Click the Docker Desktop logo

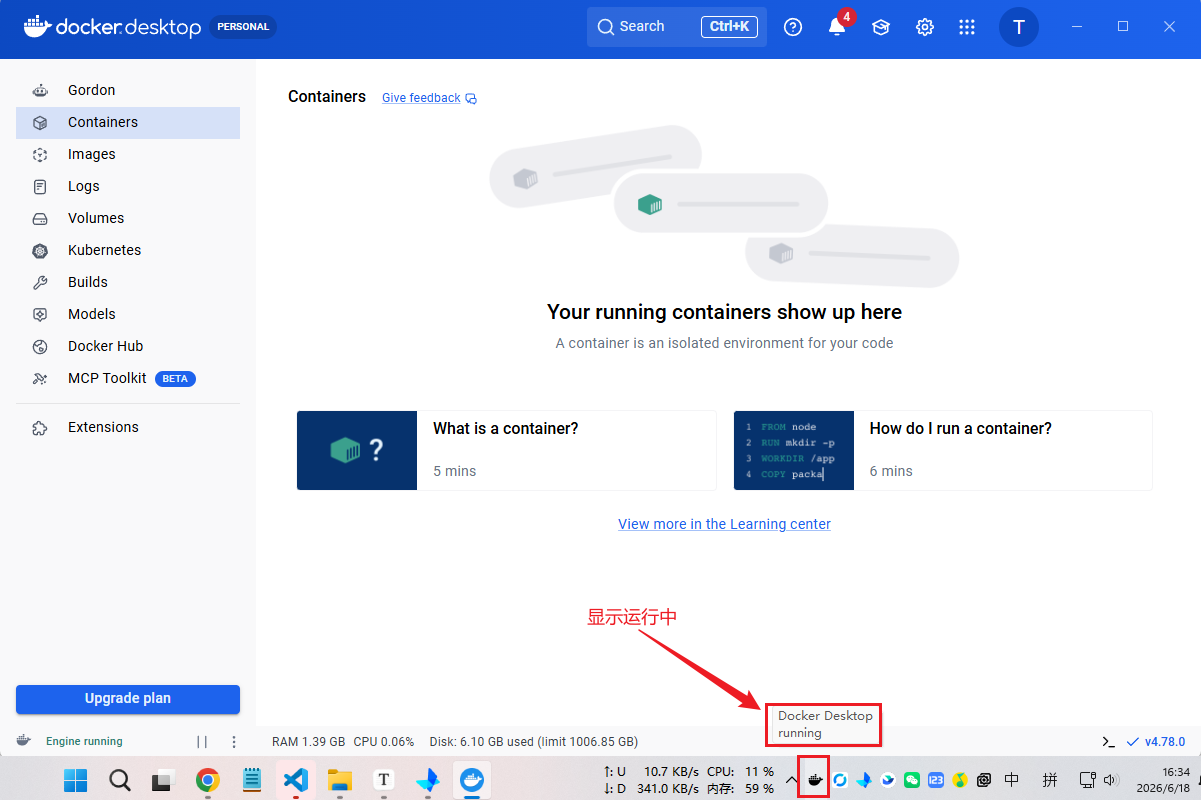[112, 27]
